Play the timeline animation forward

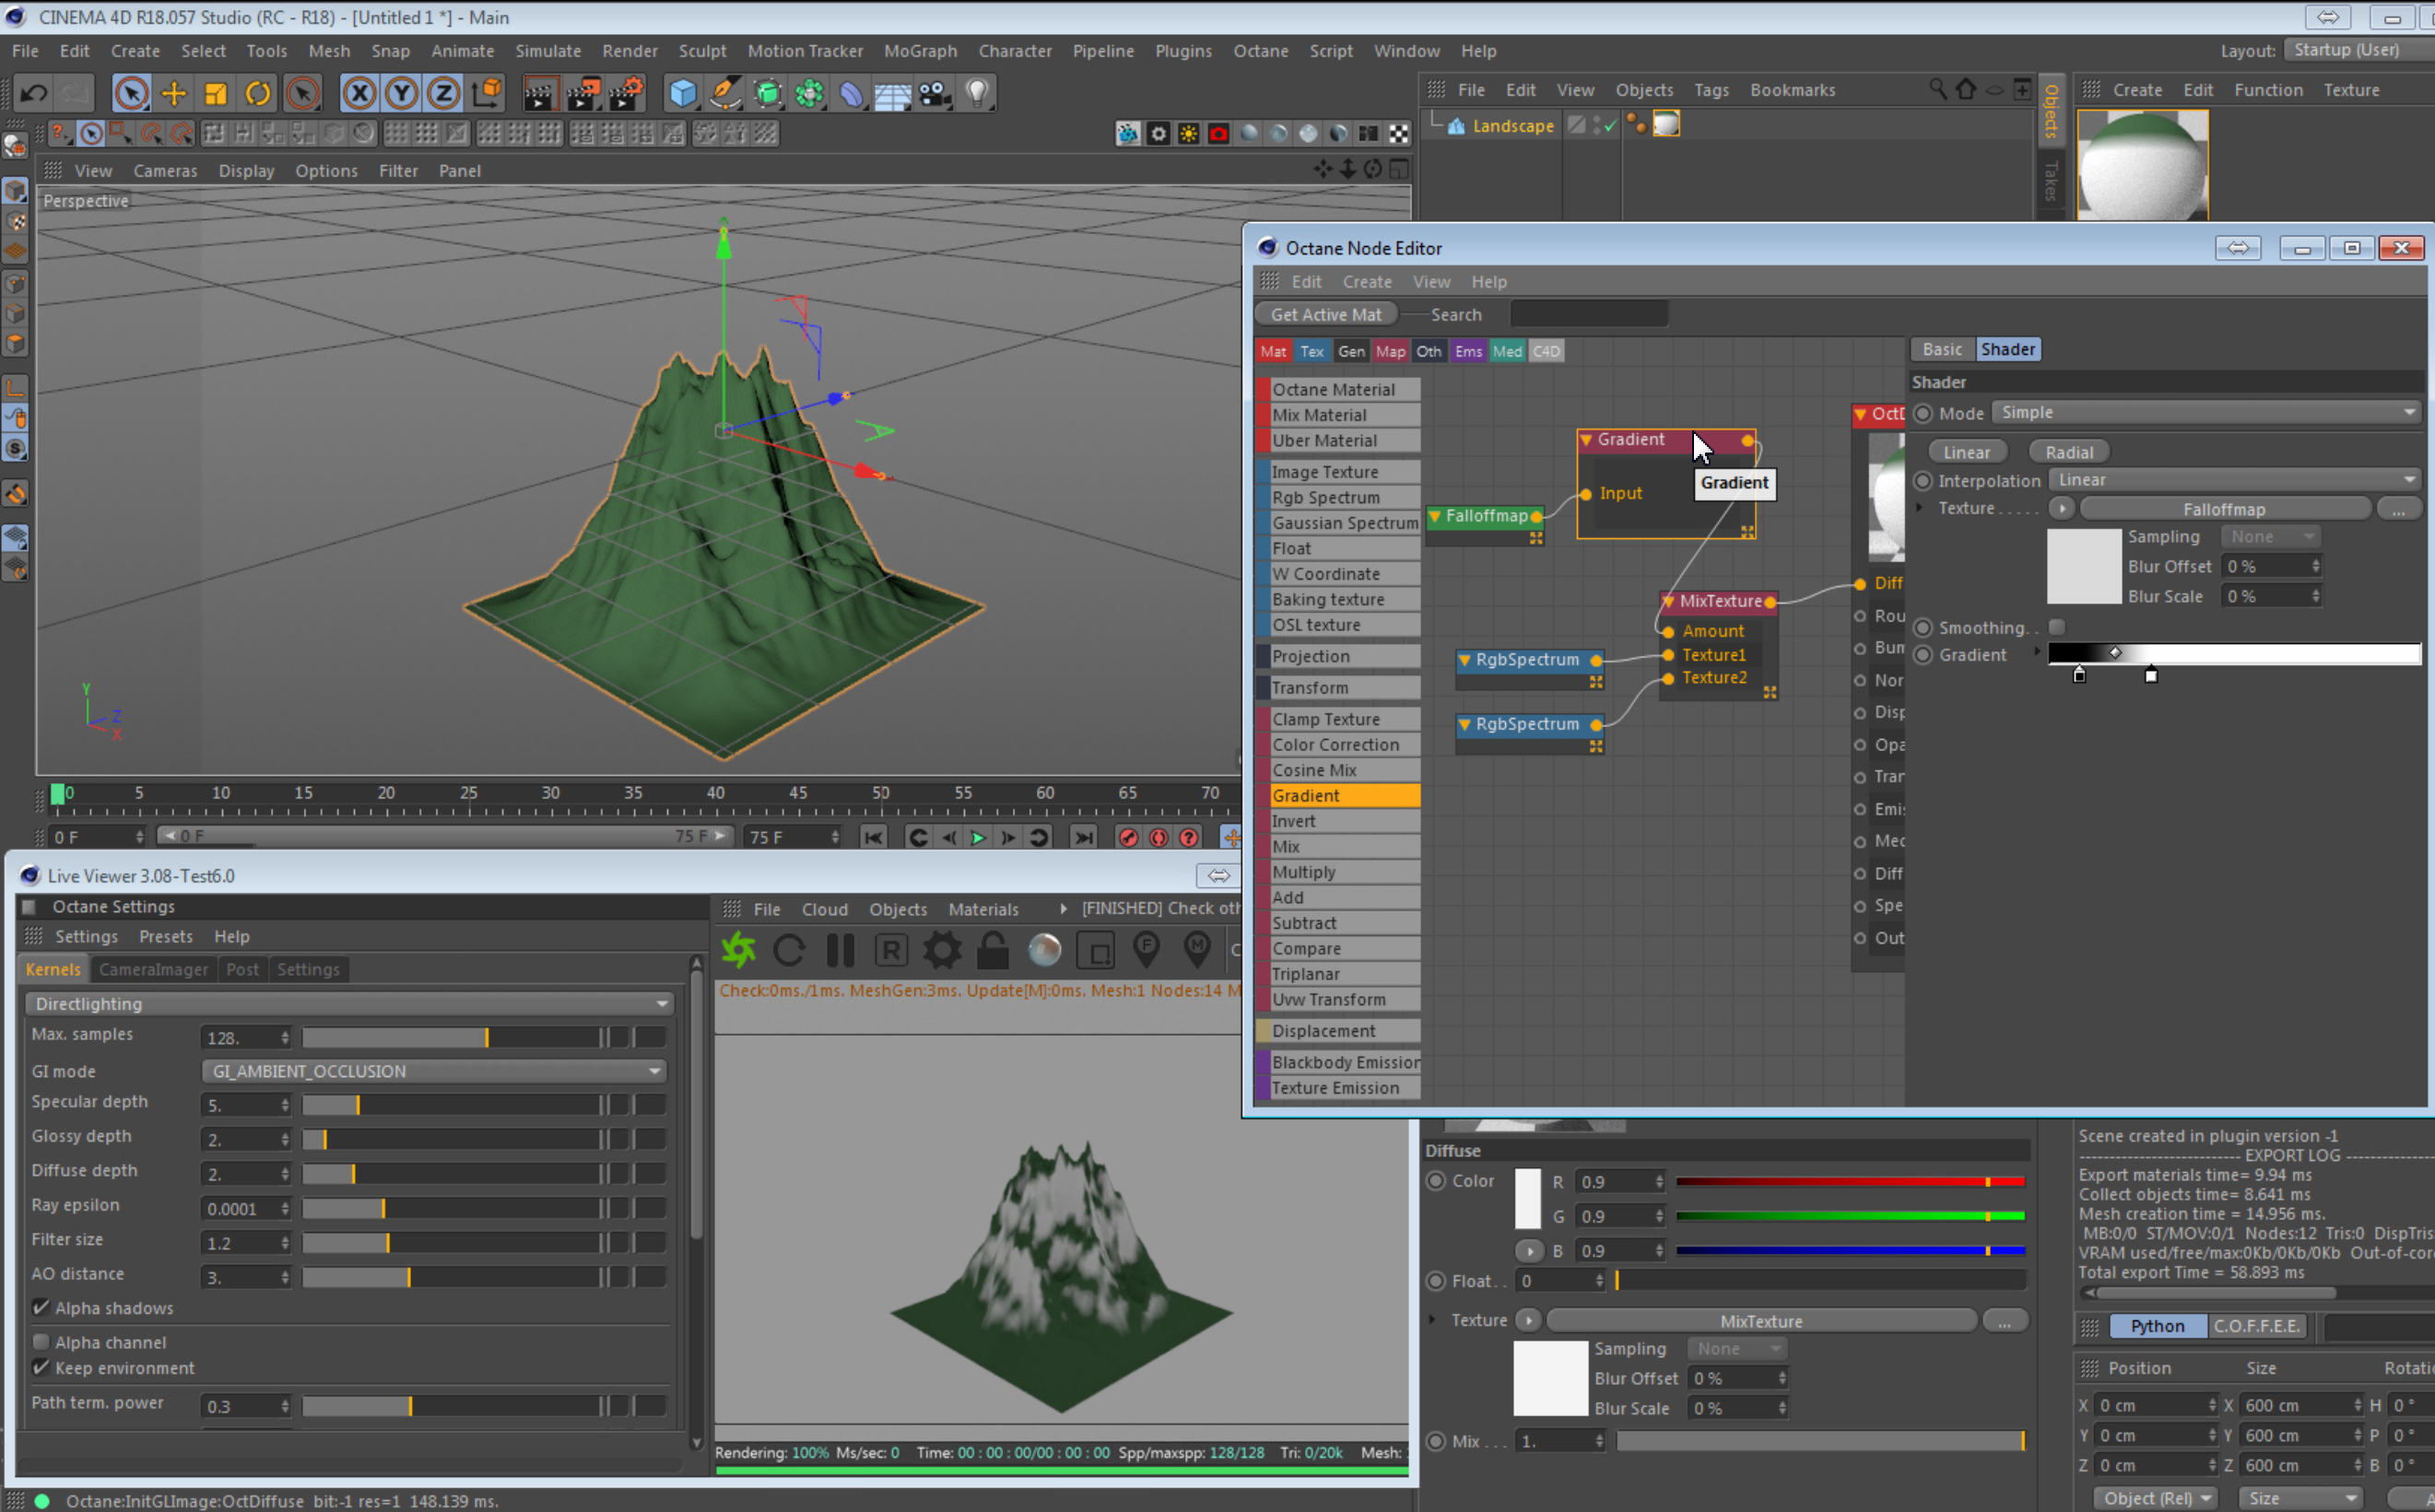click(x=978, y=837)
